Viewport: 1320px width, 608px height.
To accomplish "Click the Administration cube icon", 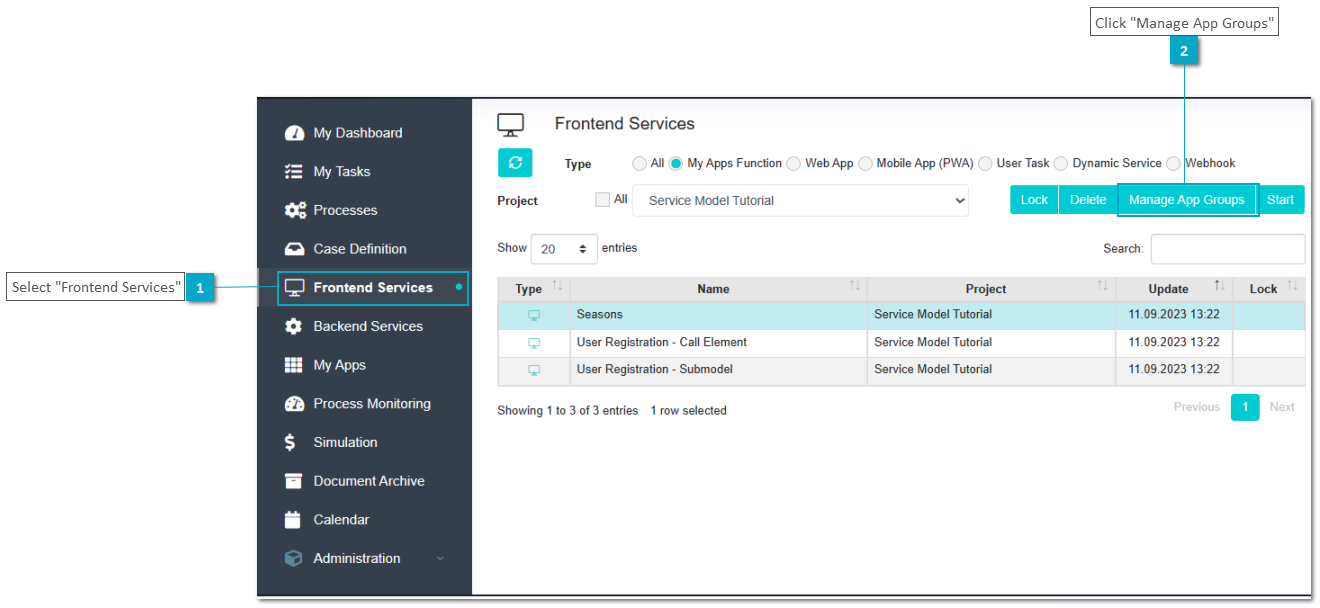I will (x=293, y=559).
